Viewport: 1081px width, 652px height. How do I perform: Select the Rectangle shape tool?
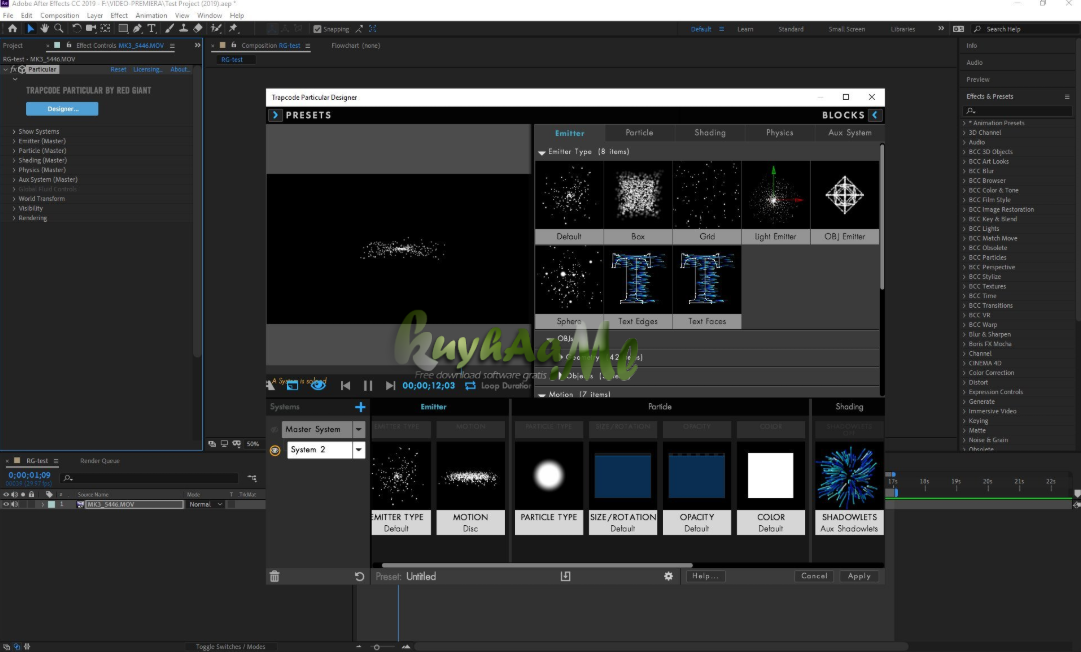pos(123,29)
